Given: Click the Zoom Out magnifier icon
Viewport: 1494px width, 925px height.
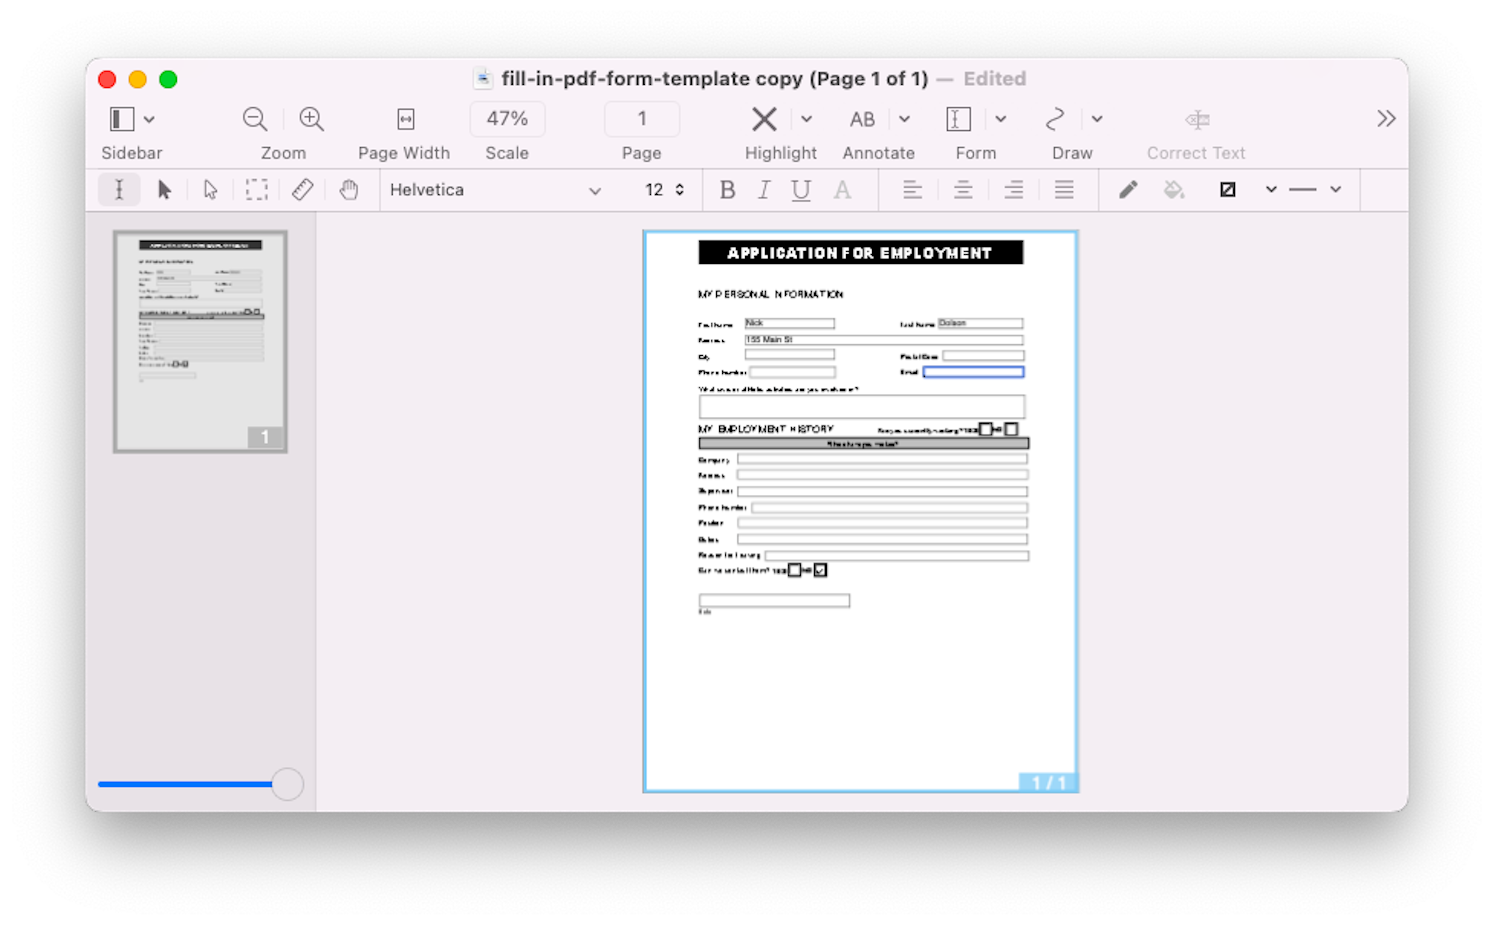Looking at the screenshot, I should (255, 118).
